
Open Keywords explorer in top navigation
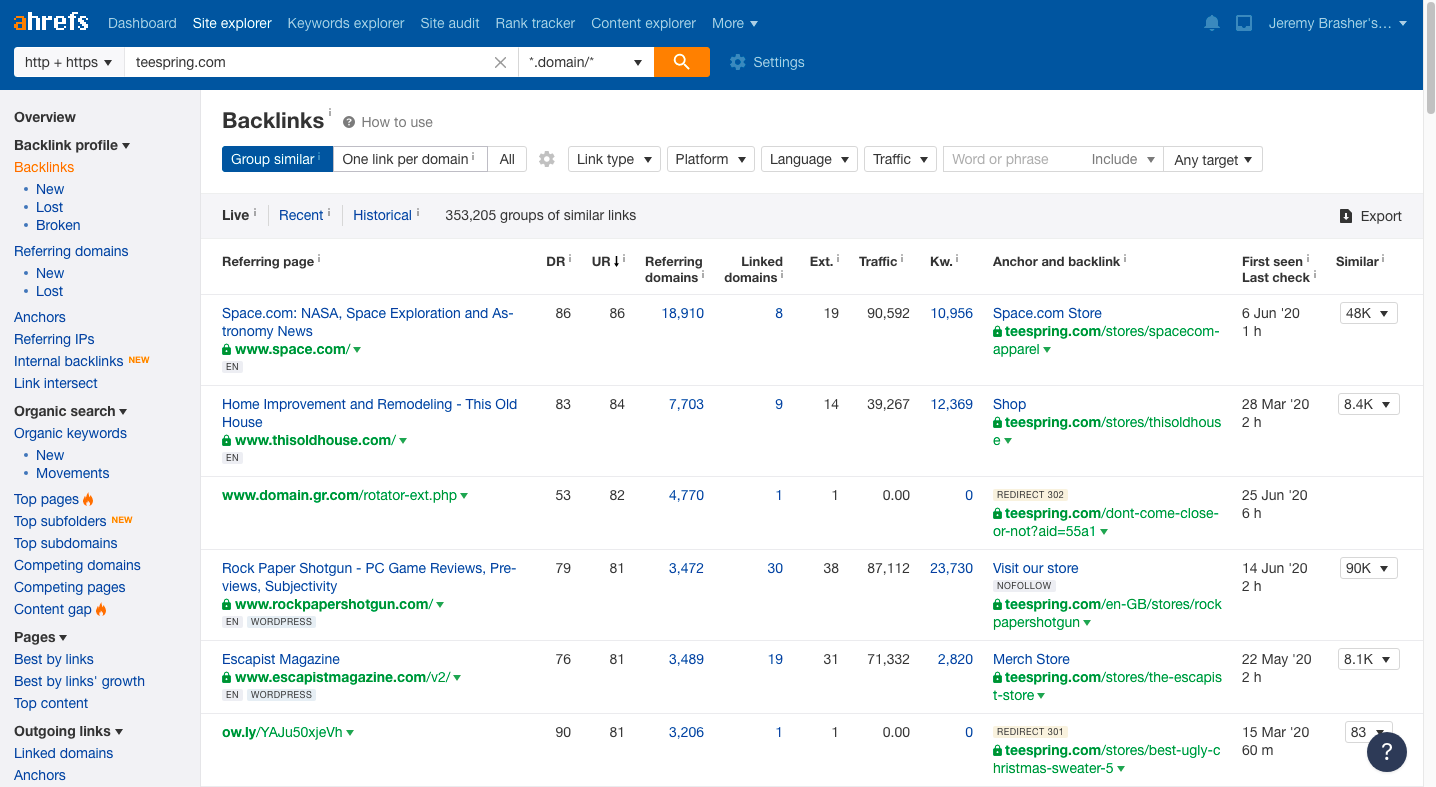coord(346,23)
